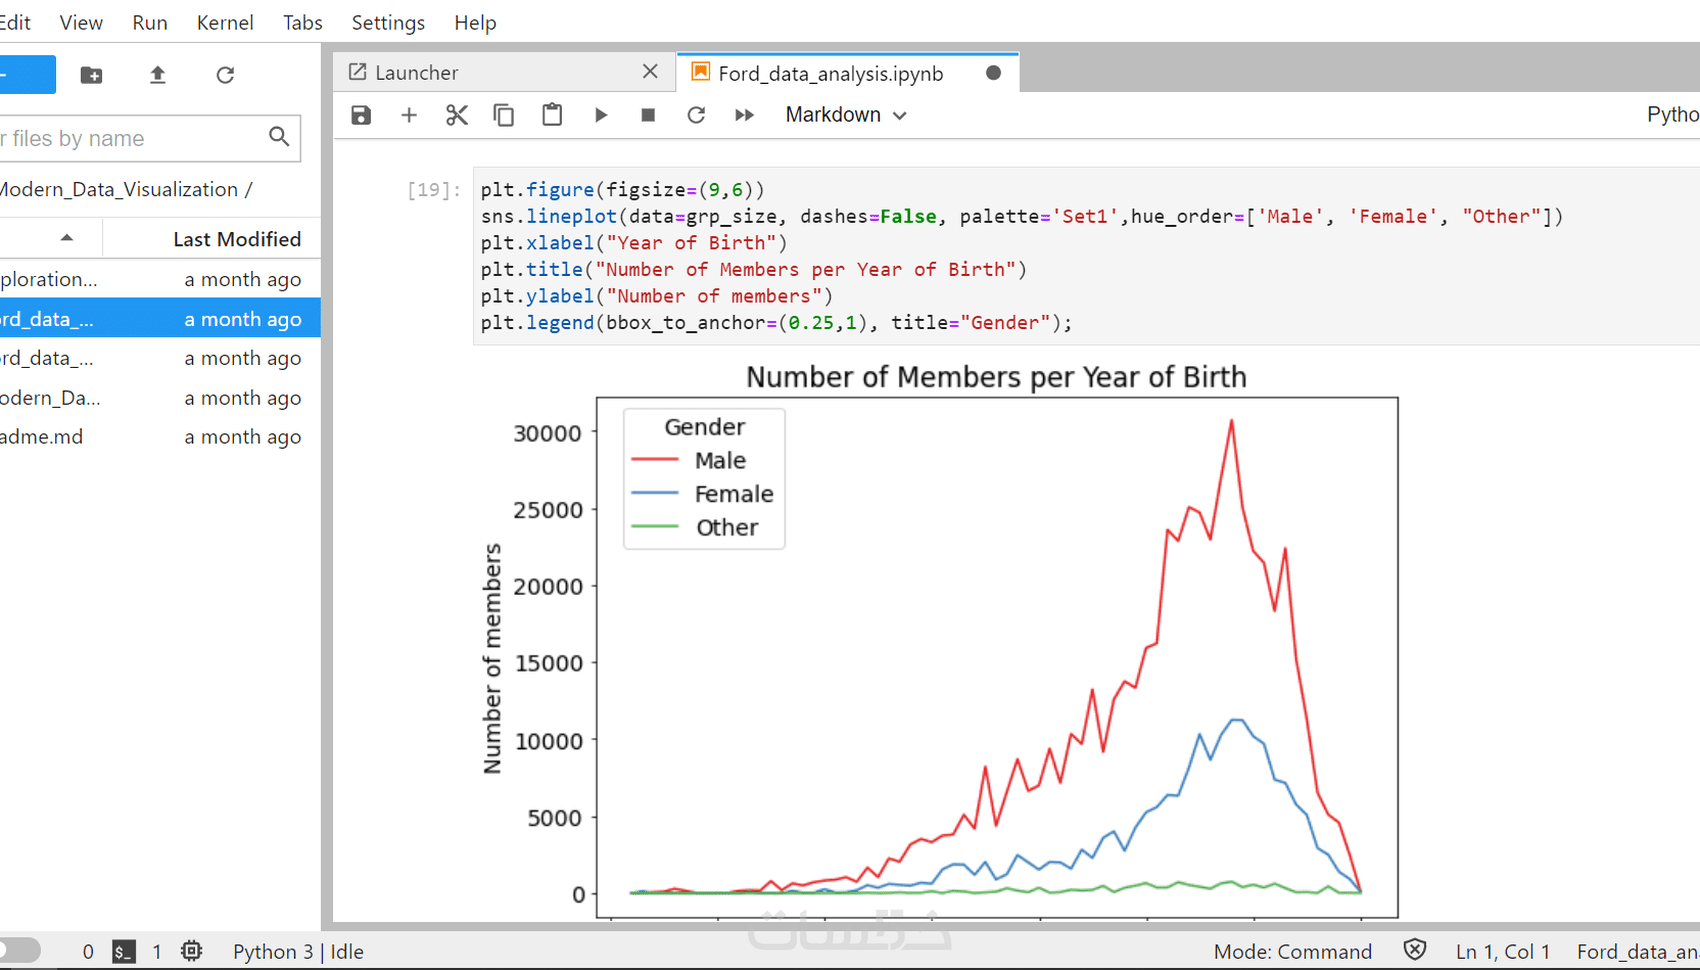
Task: Restart kernel and run all cells
Action: pyautogui.click(x=744, y=114)
